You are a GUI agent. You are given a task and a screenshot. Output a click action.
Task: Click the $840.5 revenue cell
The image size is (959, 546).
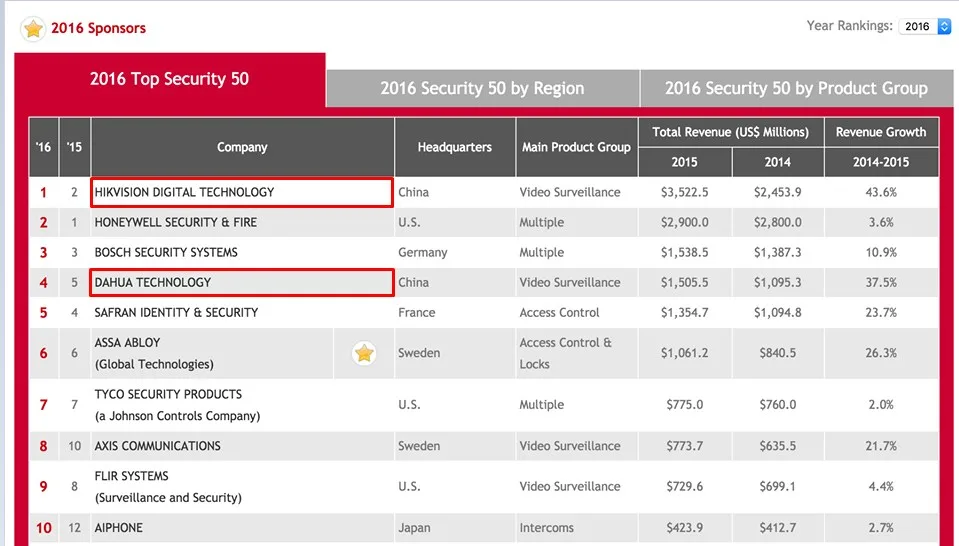[777, 353]
